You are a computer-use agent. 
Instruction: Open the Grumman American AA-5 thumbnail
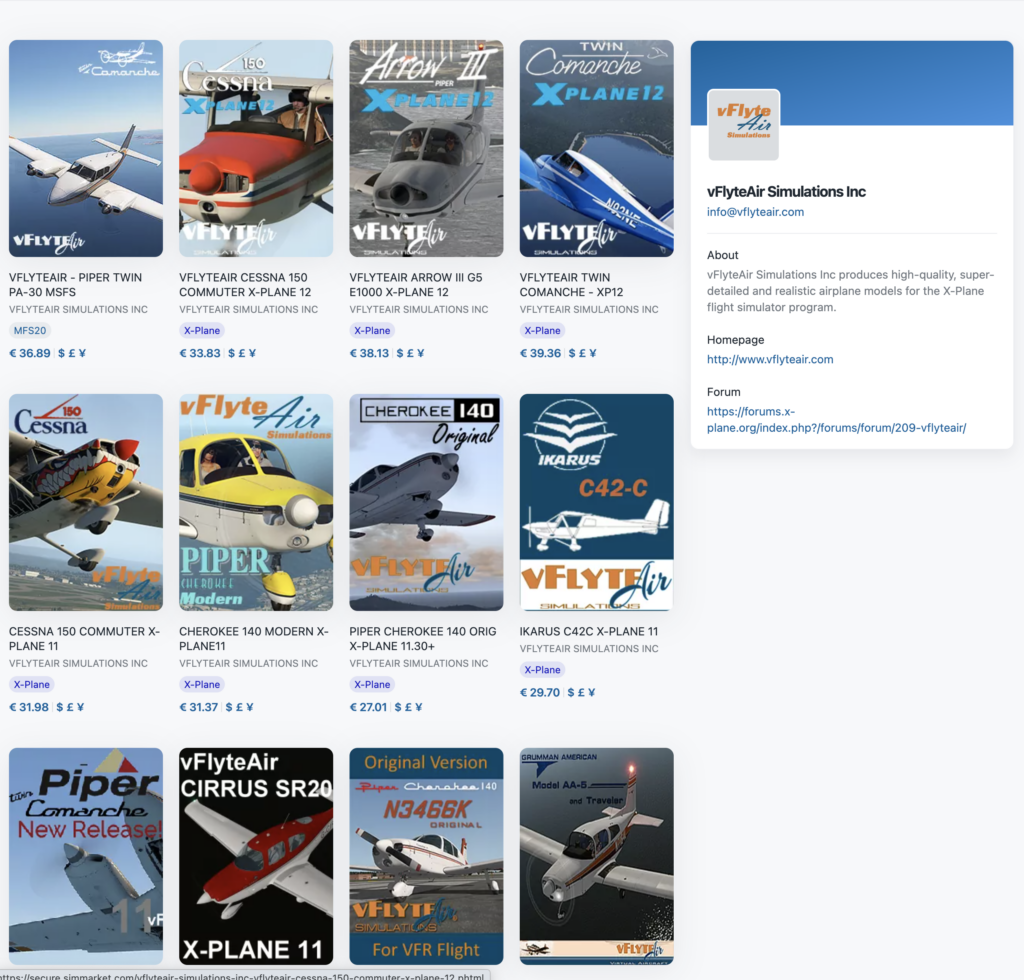click(596, 856)
